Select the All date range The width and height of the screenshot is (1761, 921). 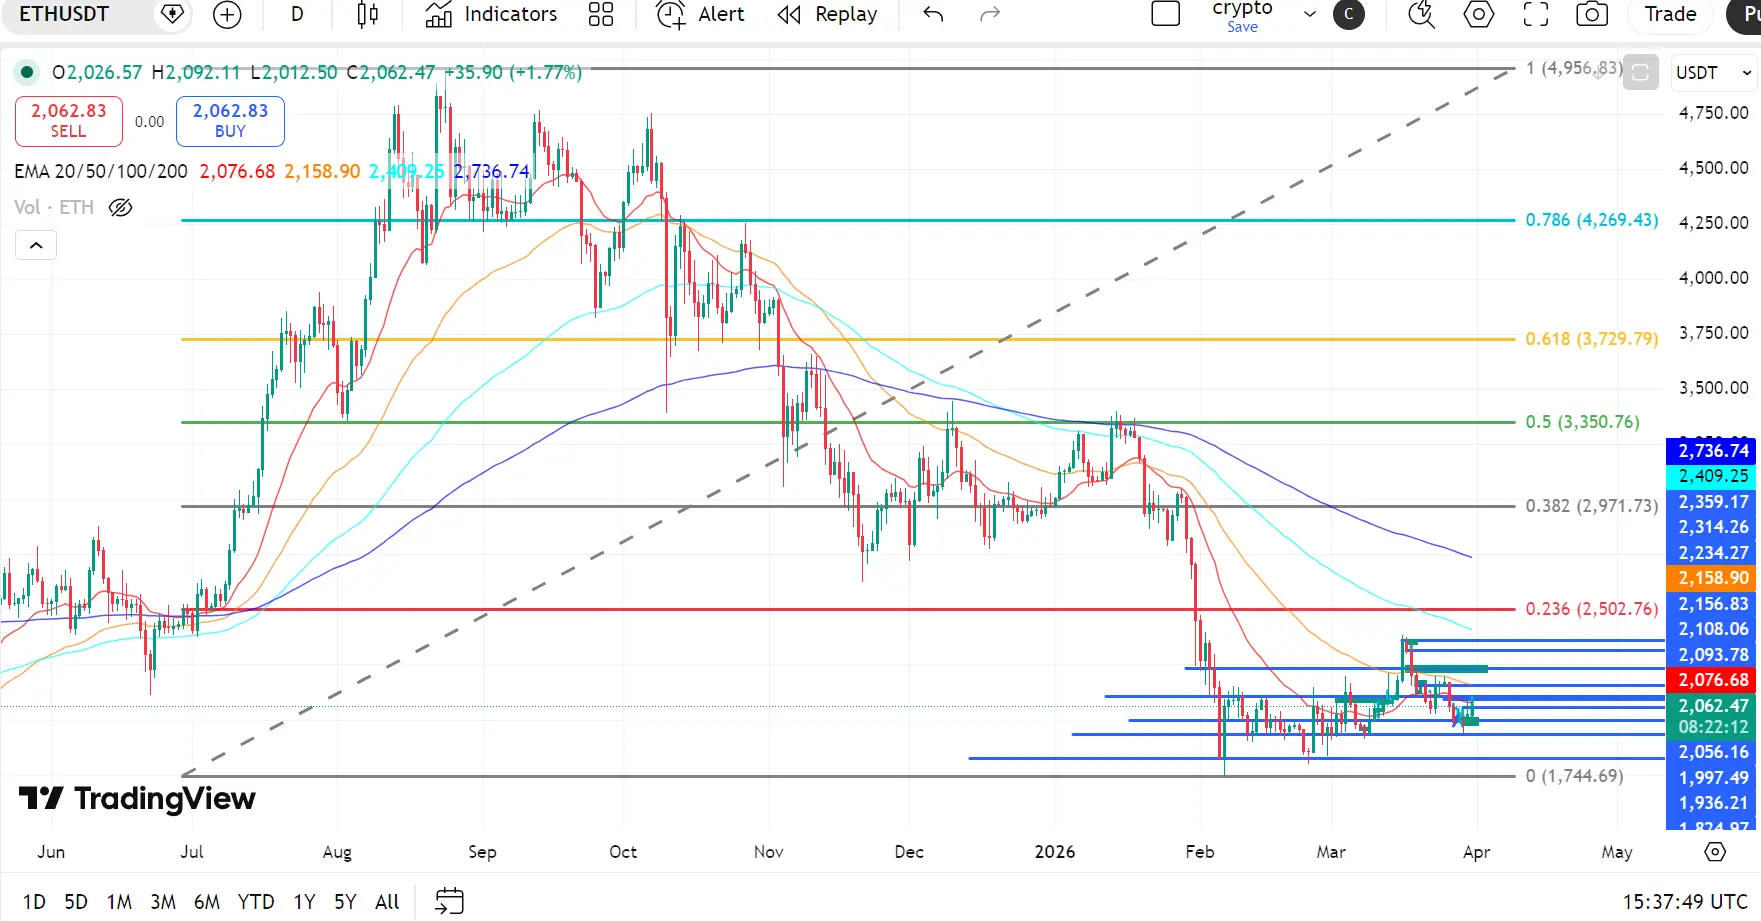[x=387, y=902]
